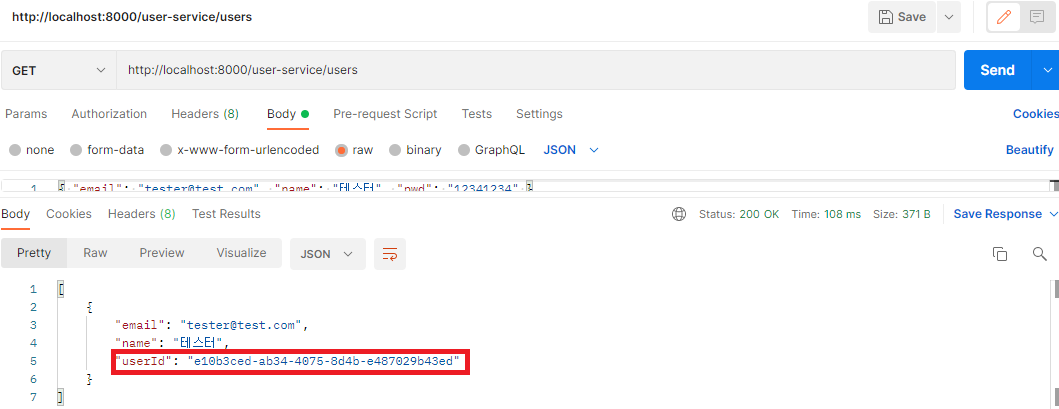Click the Save button

[x=902, y=17]
